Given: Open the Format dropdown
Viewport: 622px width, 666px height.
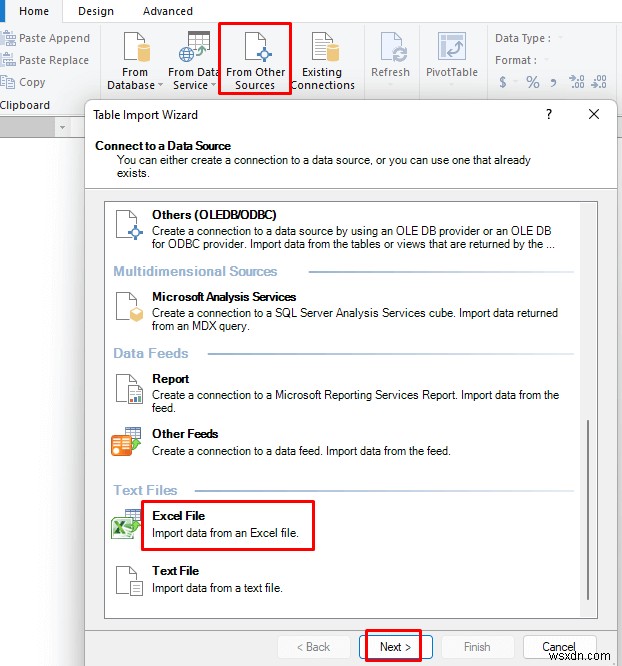Looking at the screenshot, I should coord(546,60).
